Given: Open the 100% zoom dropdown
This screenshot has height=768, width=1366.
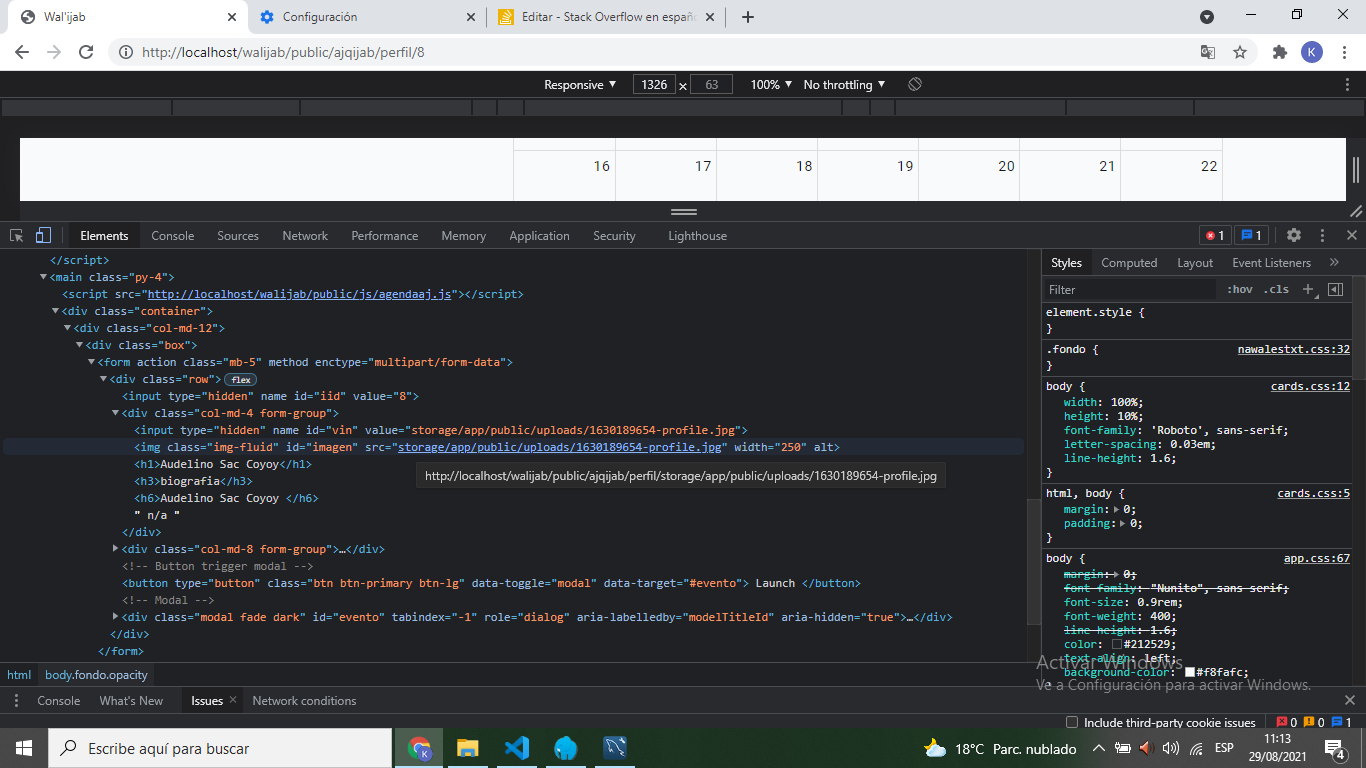Looking at the screenshot, I should pos(771,85).
